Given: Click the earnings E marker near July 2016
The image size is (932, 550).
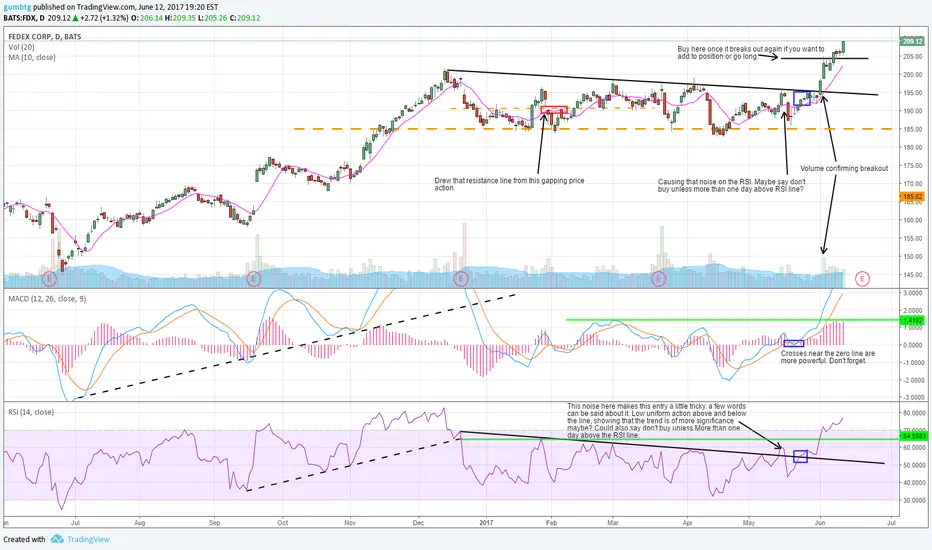Looking at the screenshot, I should tap(49, 278).
